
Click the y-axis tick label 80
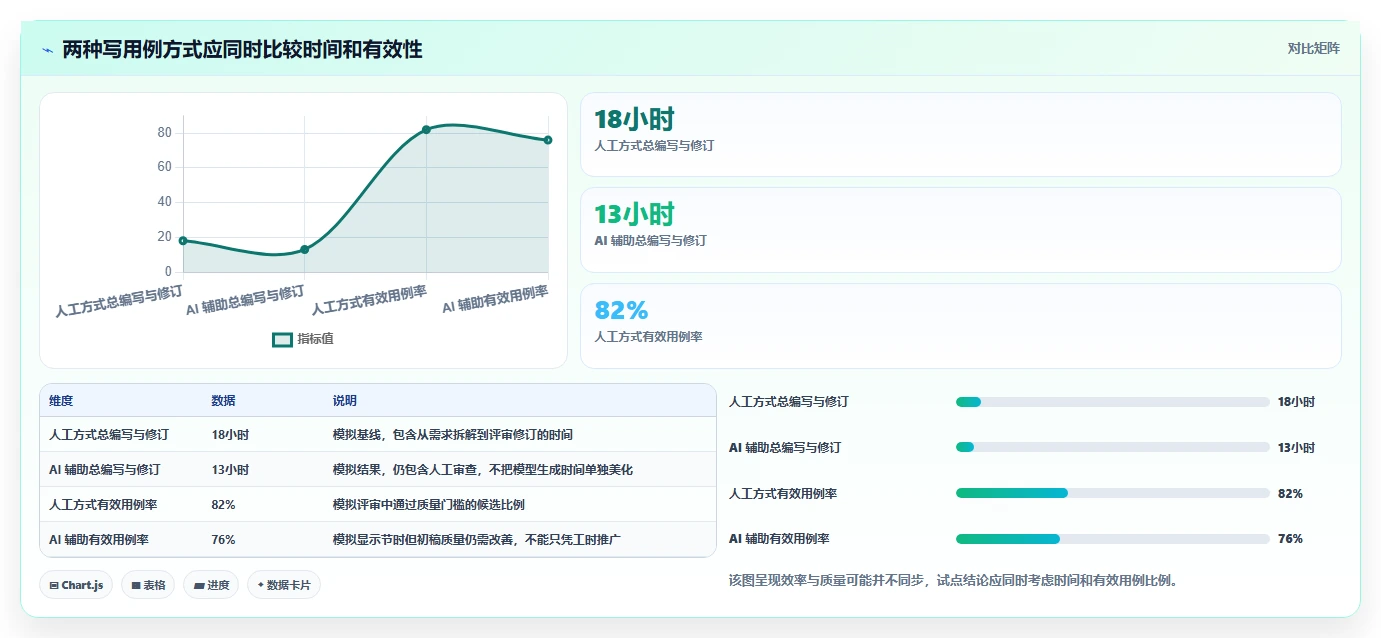(164, 133)
